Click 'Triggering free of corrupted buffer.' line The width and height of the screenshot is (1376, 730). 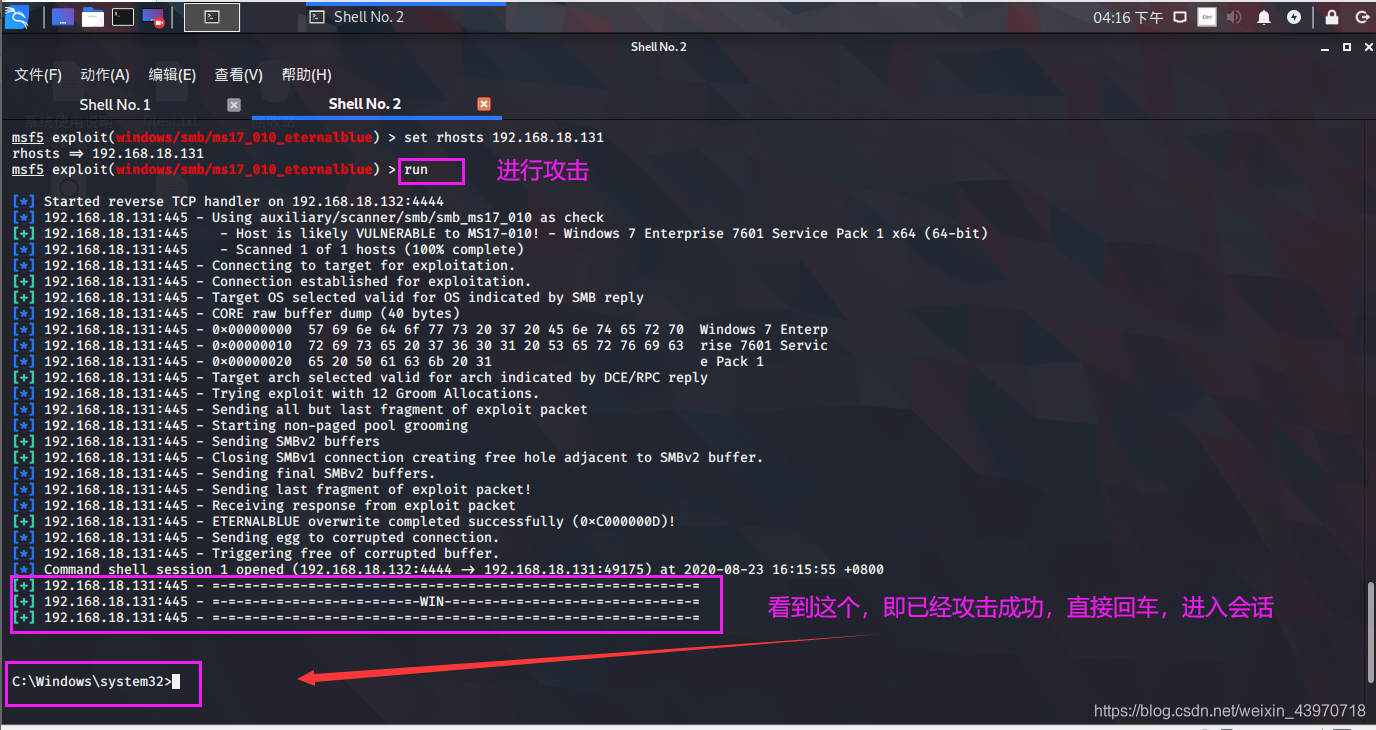tap(356, 553)
